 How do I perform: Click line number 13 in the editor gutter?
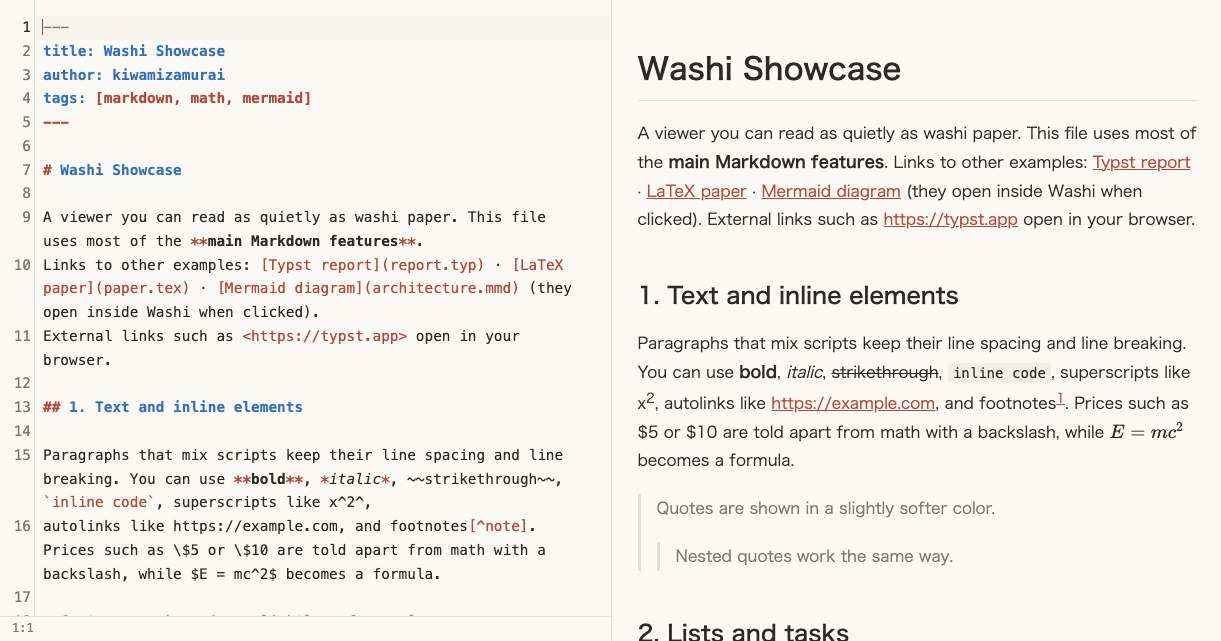(x=22, y=407)
